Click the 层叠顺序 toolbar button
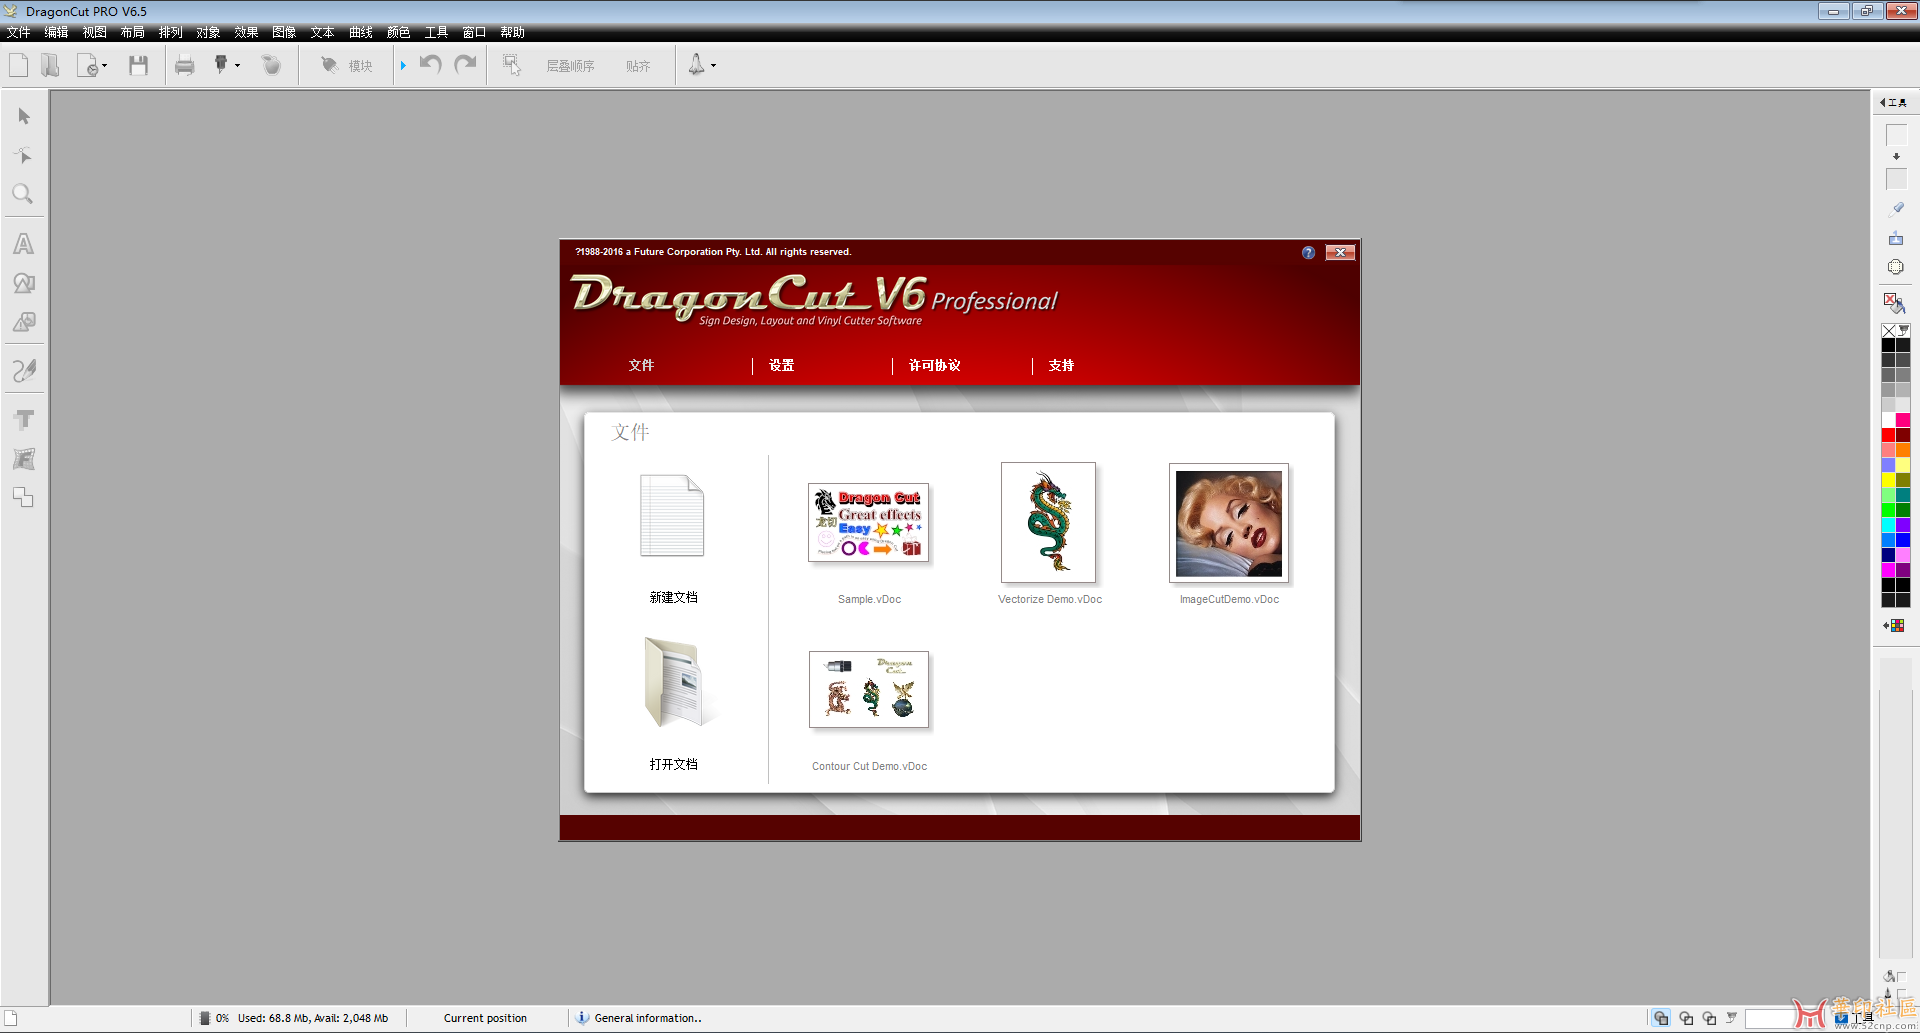 [x=571, y=66]
